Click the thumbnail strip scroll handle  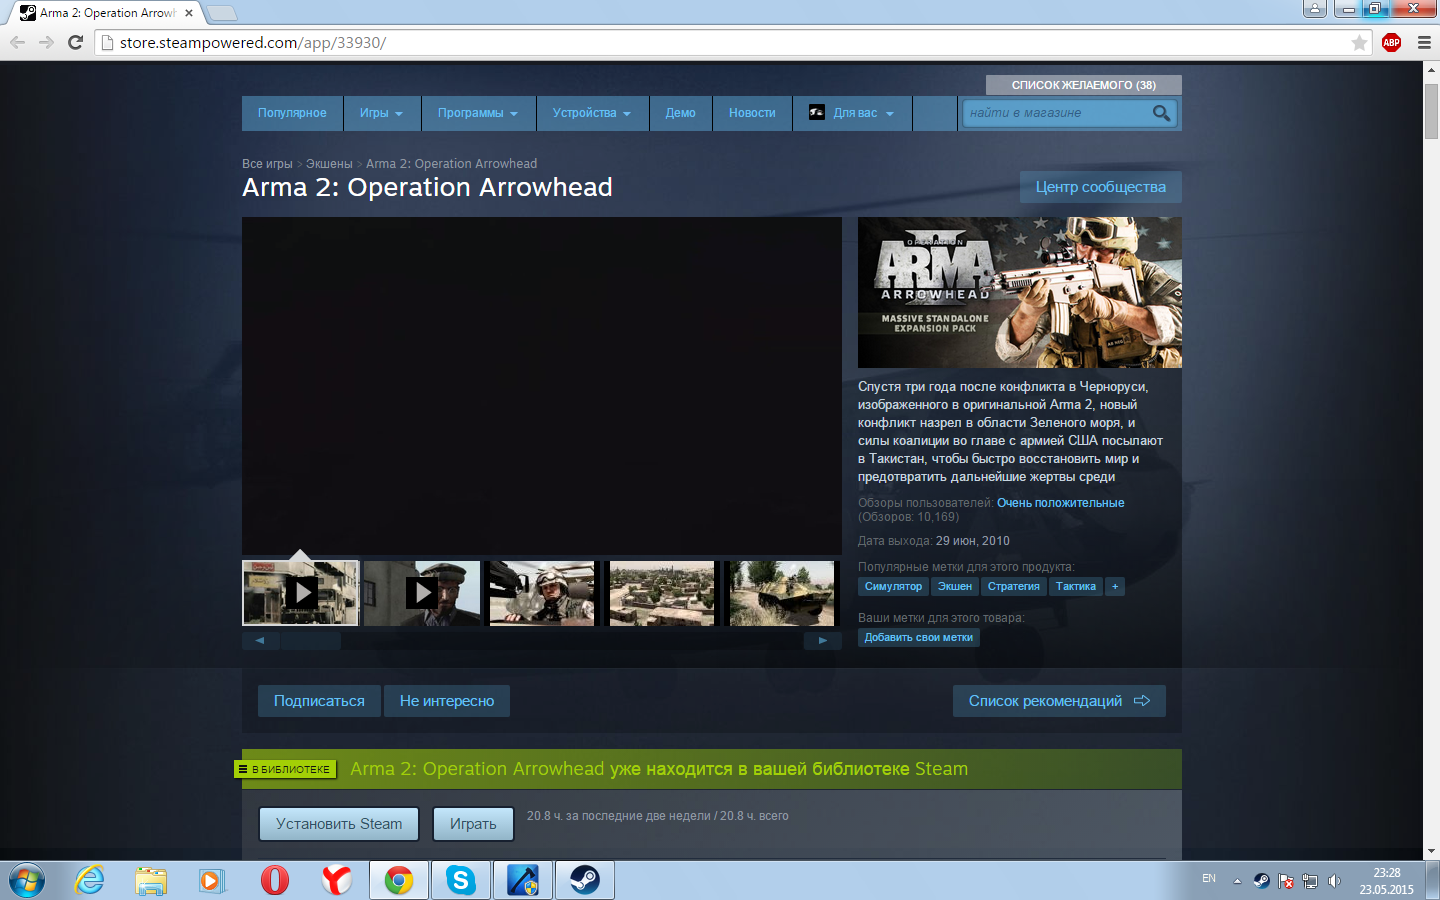pyautogui.click(x=311, y=641)
